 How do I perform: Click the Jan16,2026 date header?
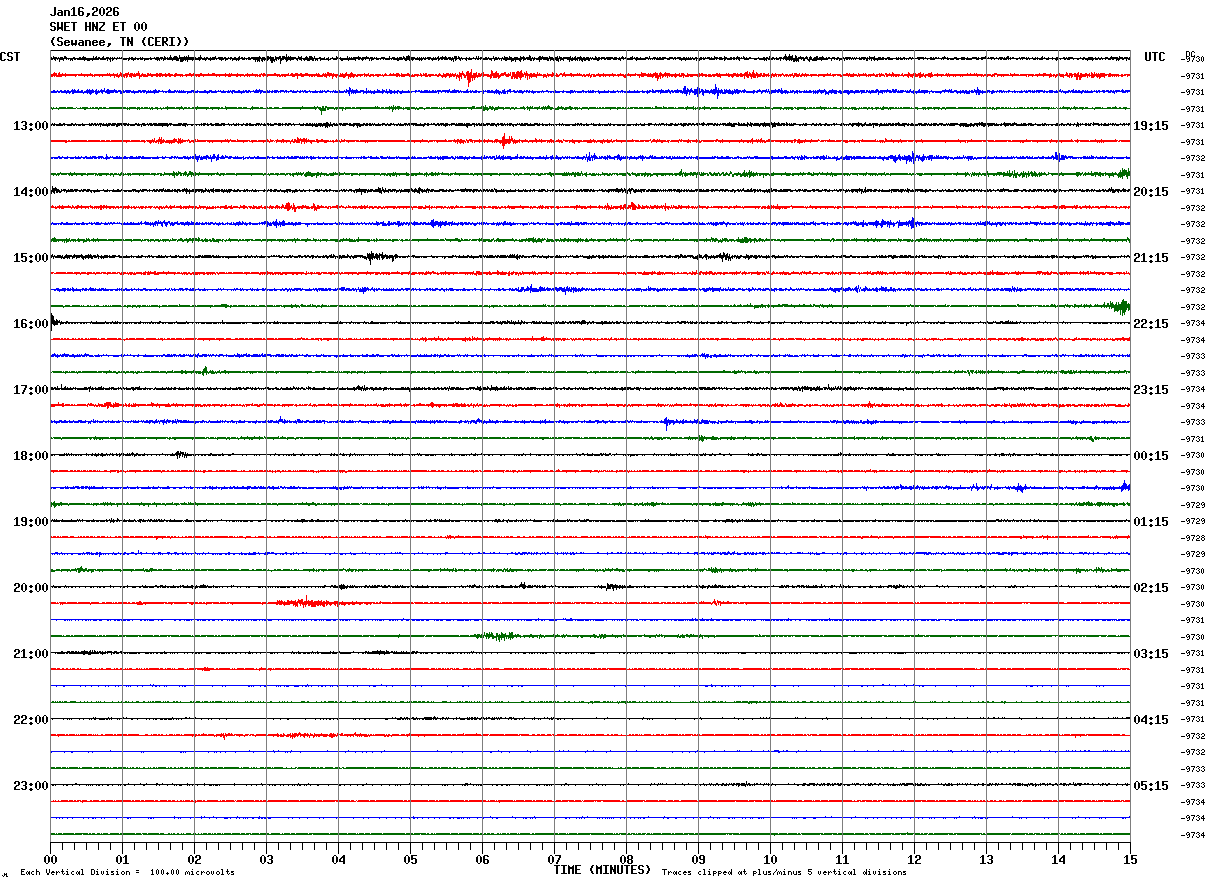click(x=84, y=12)
